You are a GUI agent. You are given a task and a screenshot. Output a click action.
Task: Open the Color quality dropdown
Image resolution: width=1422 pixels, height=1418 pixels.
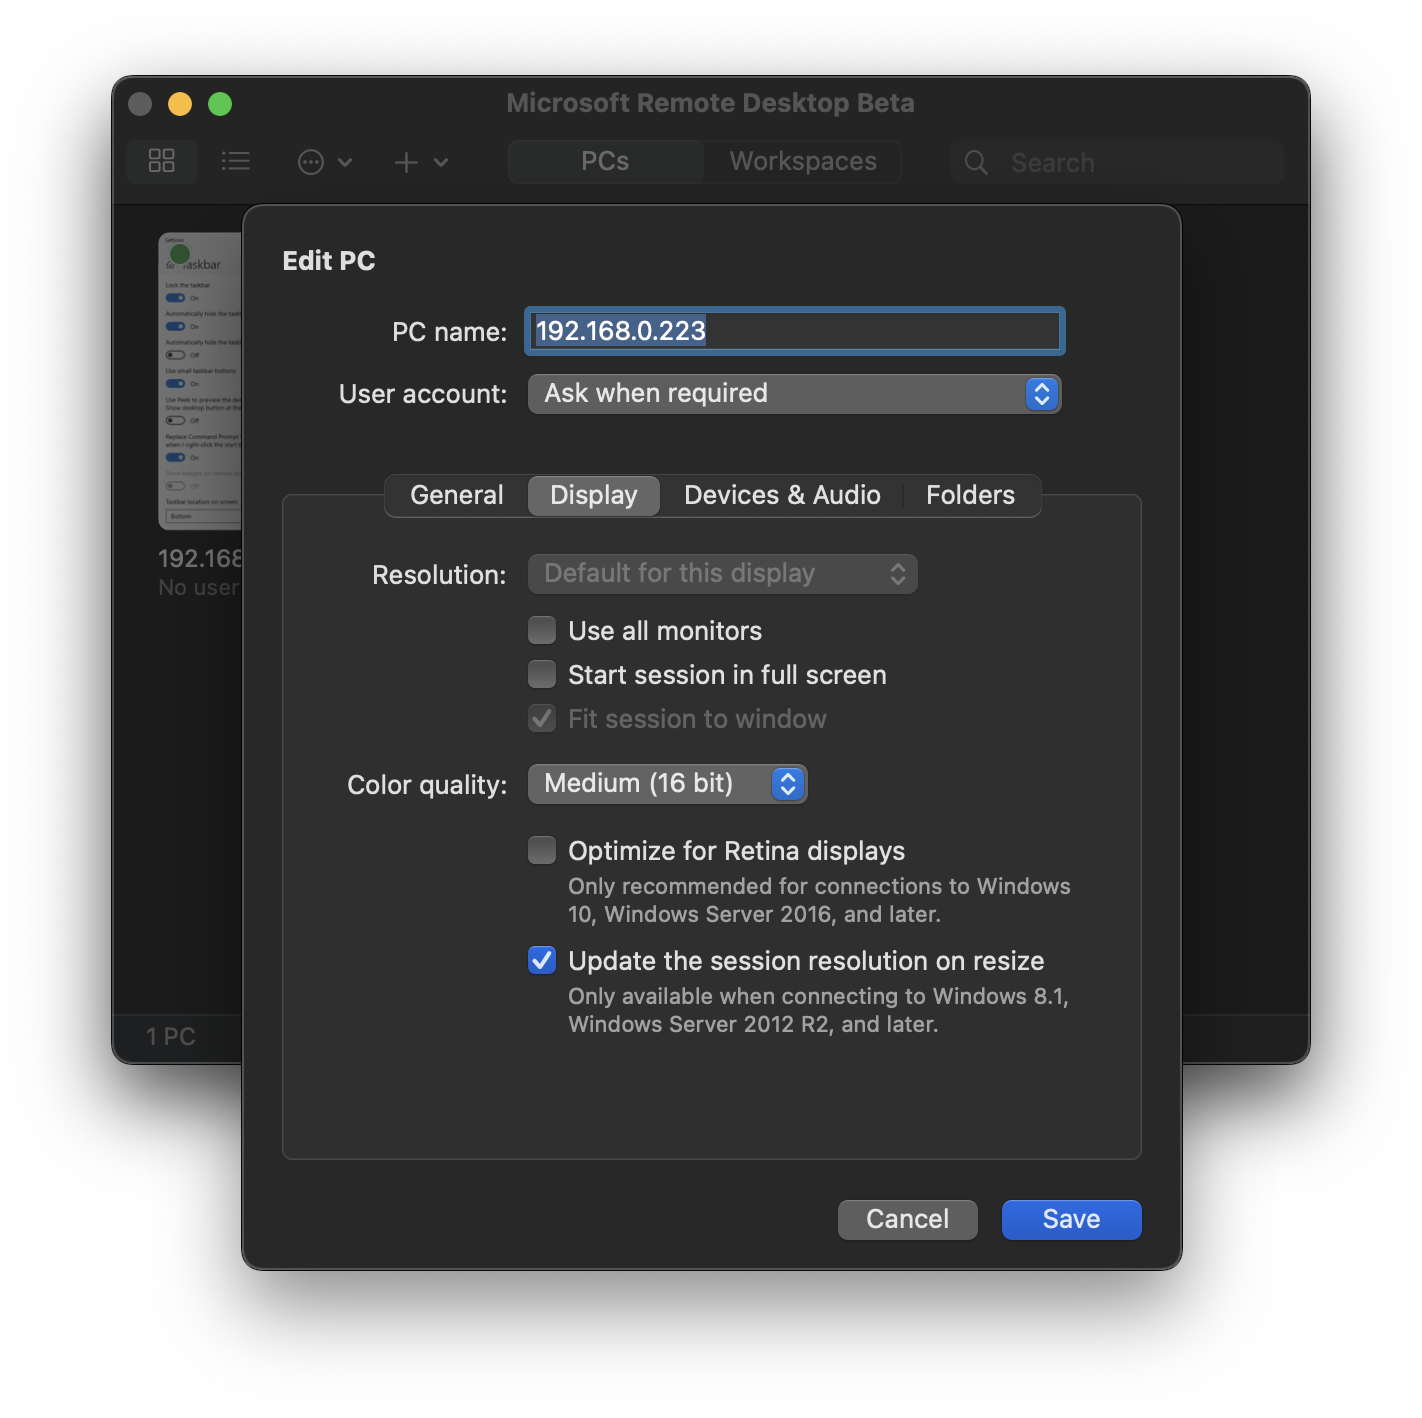tap(667, 784)
